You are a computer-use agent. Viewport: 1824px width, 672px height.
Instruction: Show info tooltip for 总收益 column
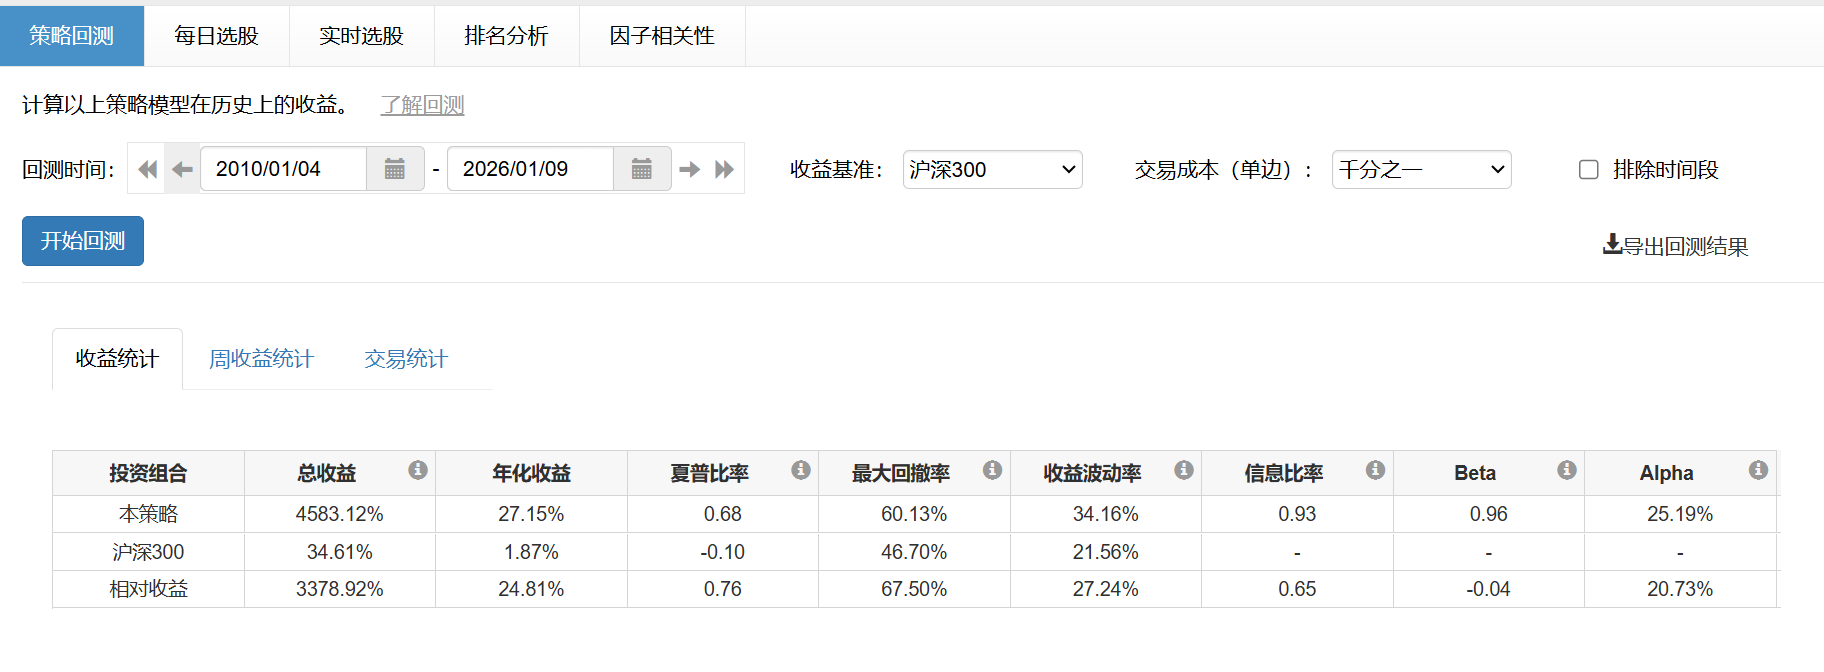coord(418,470)
